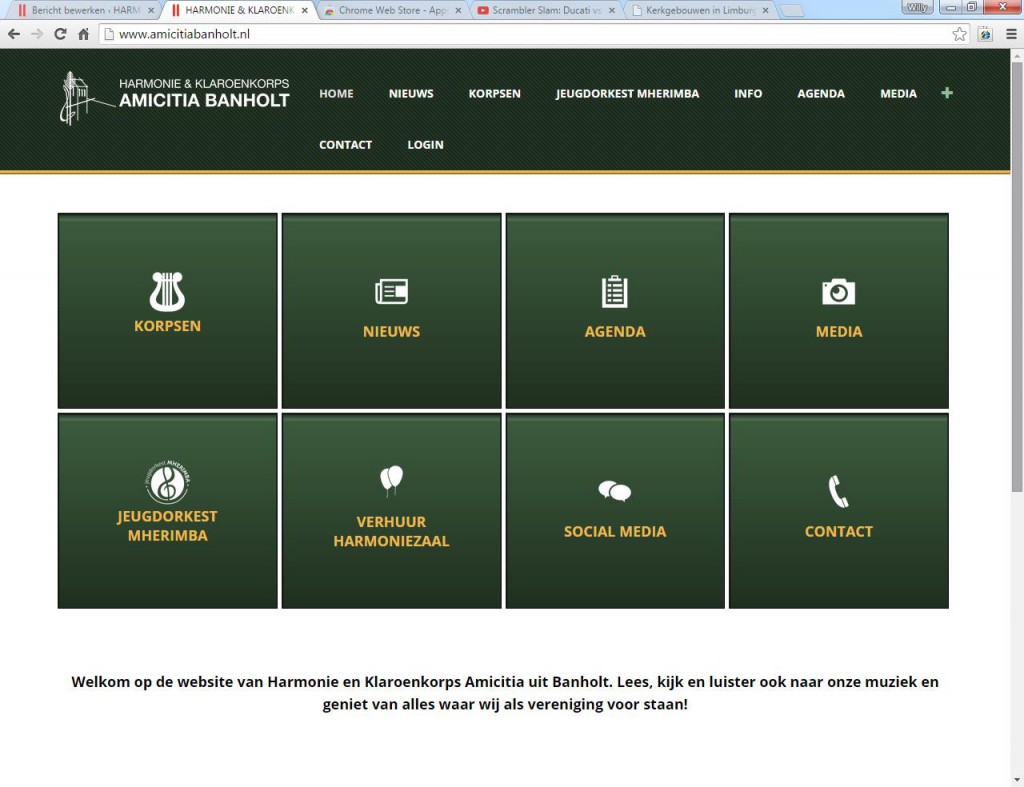Image resolution: width=1024 pixels, height=787 pixels.
Task: Click the phone icon on Contact tile
Action: point(838,491)
